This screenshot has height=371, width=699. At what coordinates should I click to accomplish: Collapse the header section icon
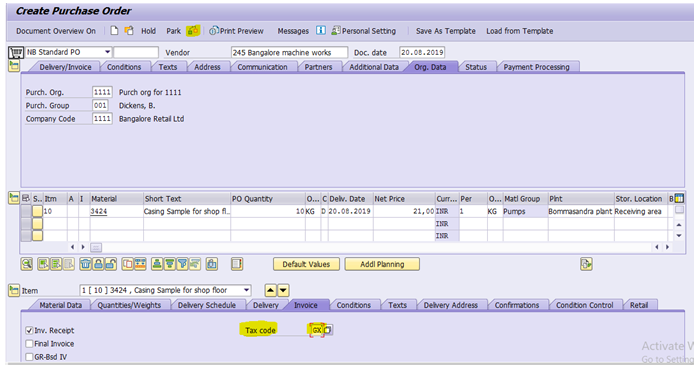(x=14, y=66)
